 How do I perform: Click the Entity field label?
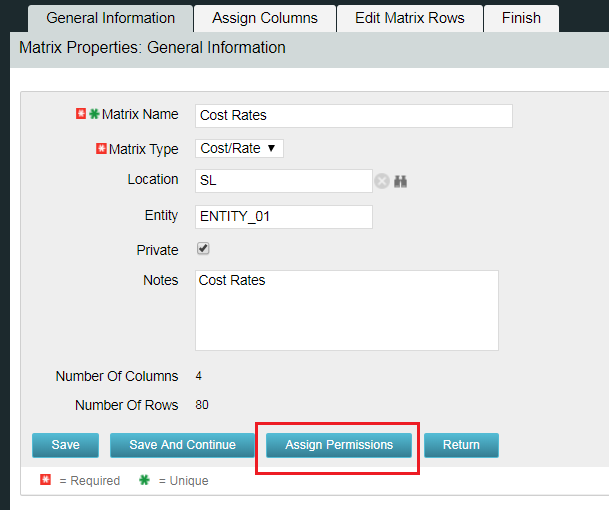(161, 216)
